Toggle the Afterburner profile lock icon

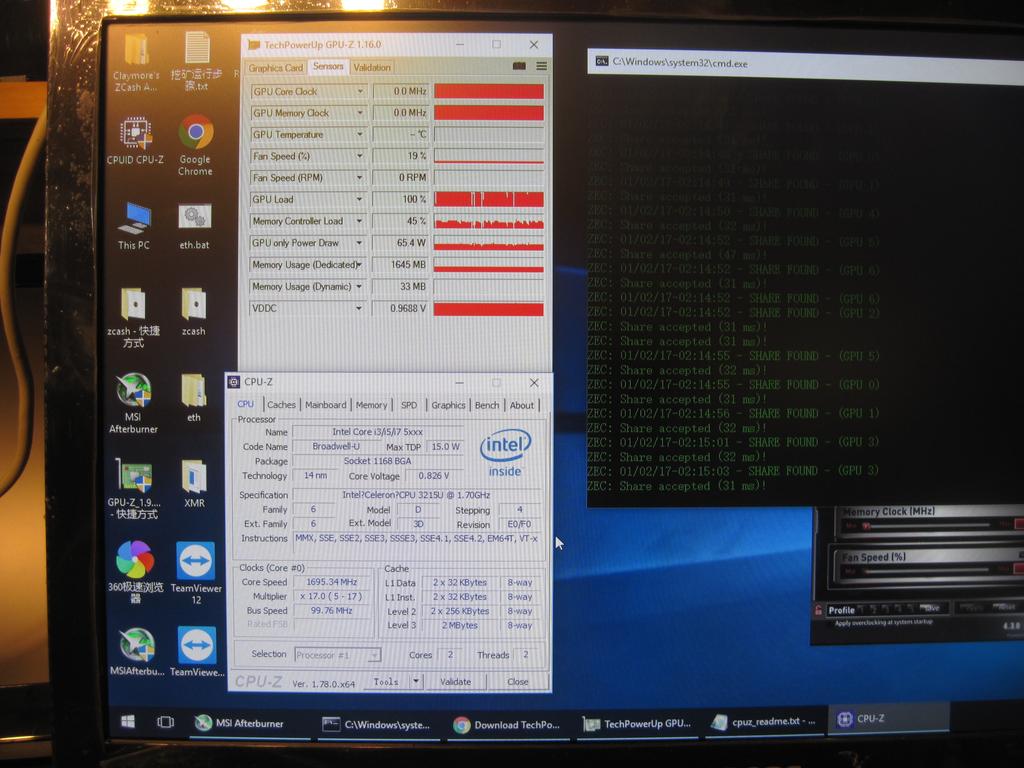pos(818,611)
